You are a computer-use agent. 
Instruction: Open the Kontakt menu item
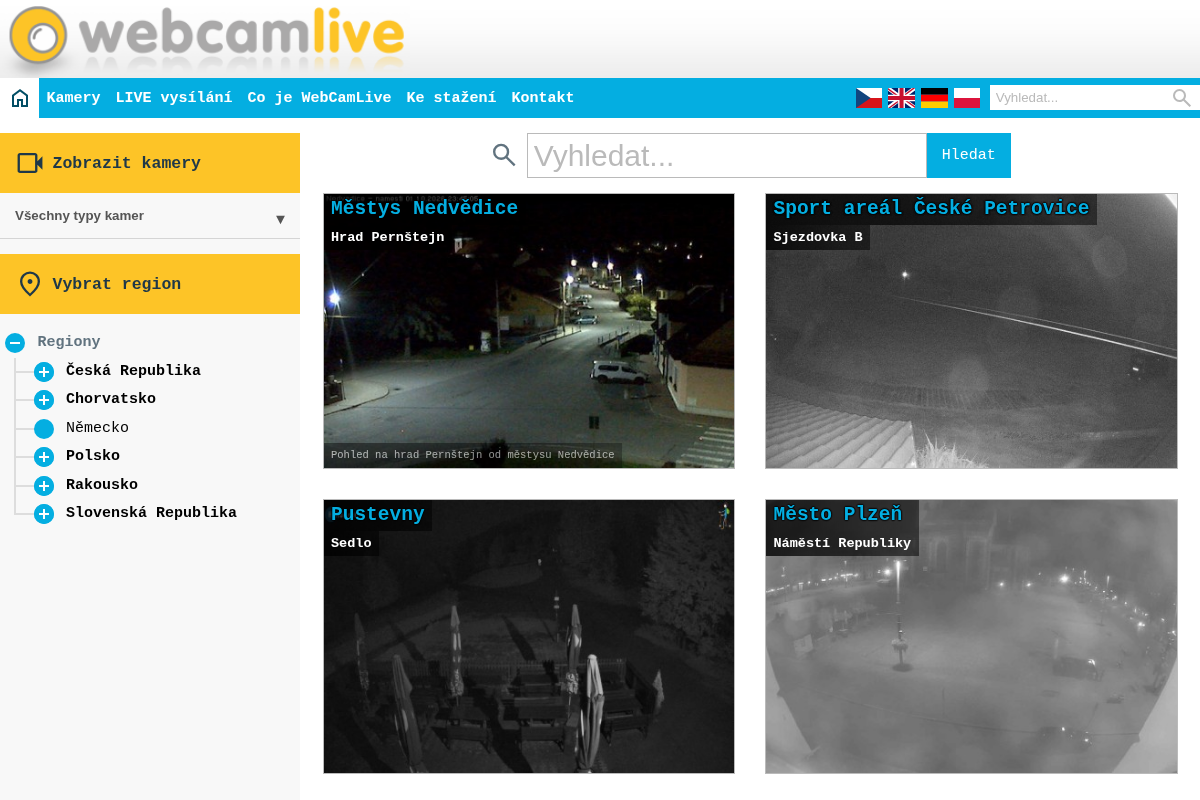click(x=543, y=98)
